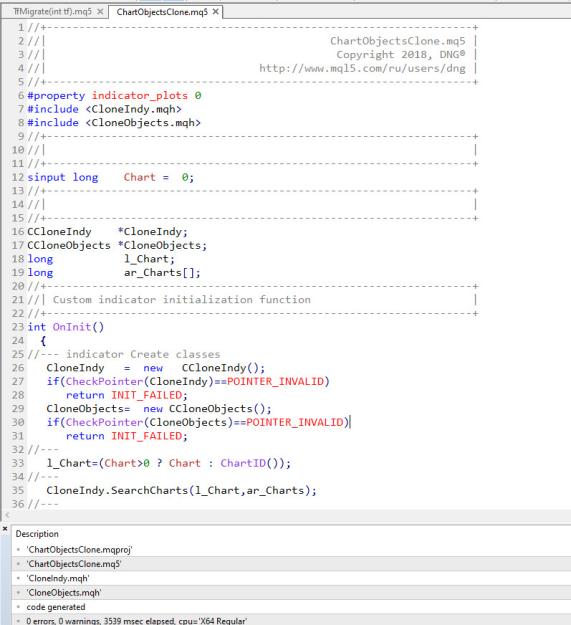Screen dimensions: 571x625
Task: Click on INIT_FAILED on line 28
Action: [146, 395]
